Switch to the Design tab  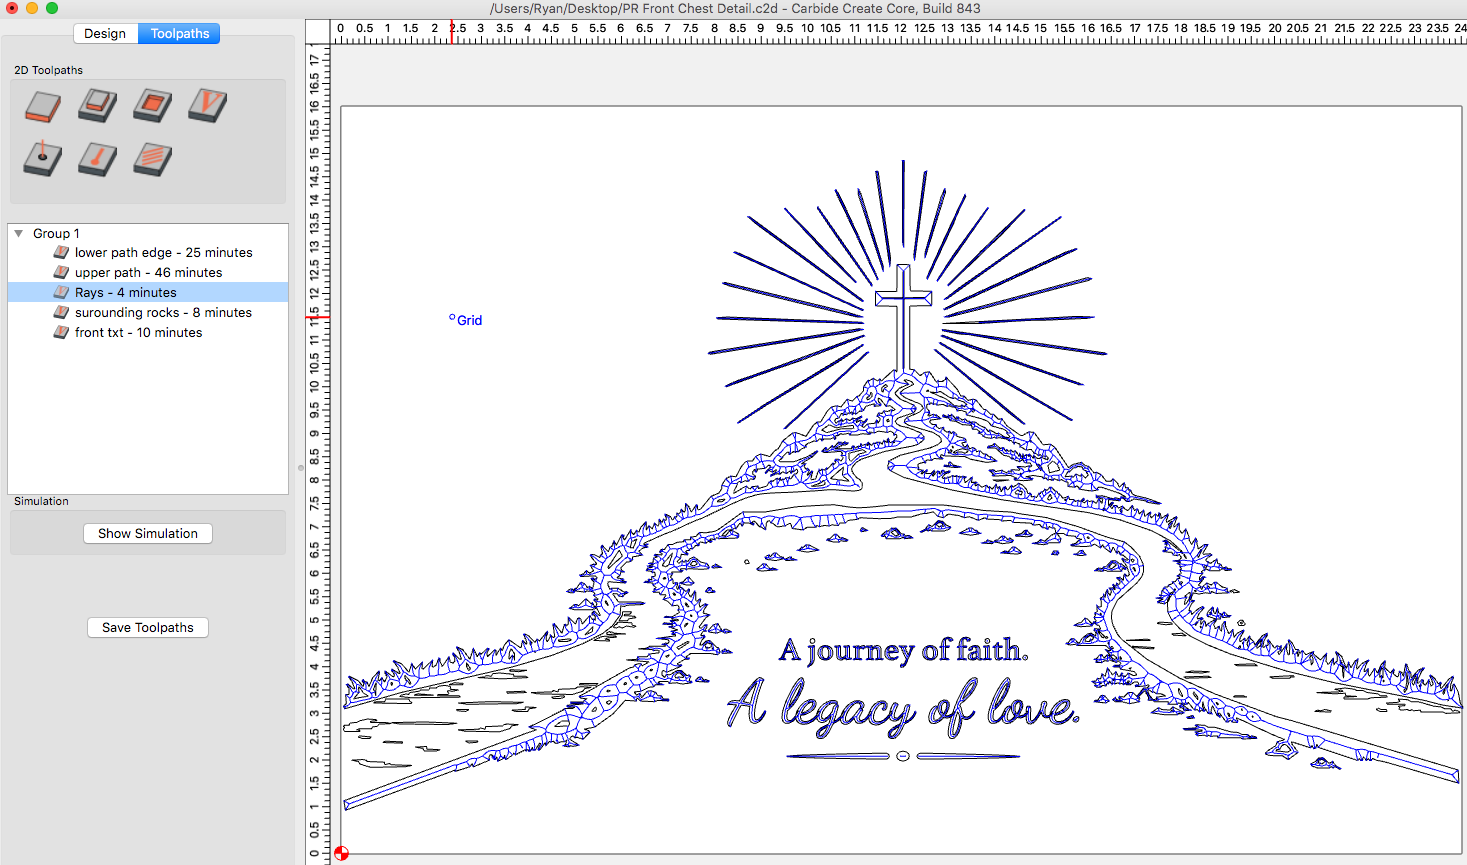coord(105,33)
